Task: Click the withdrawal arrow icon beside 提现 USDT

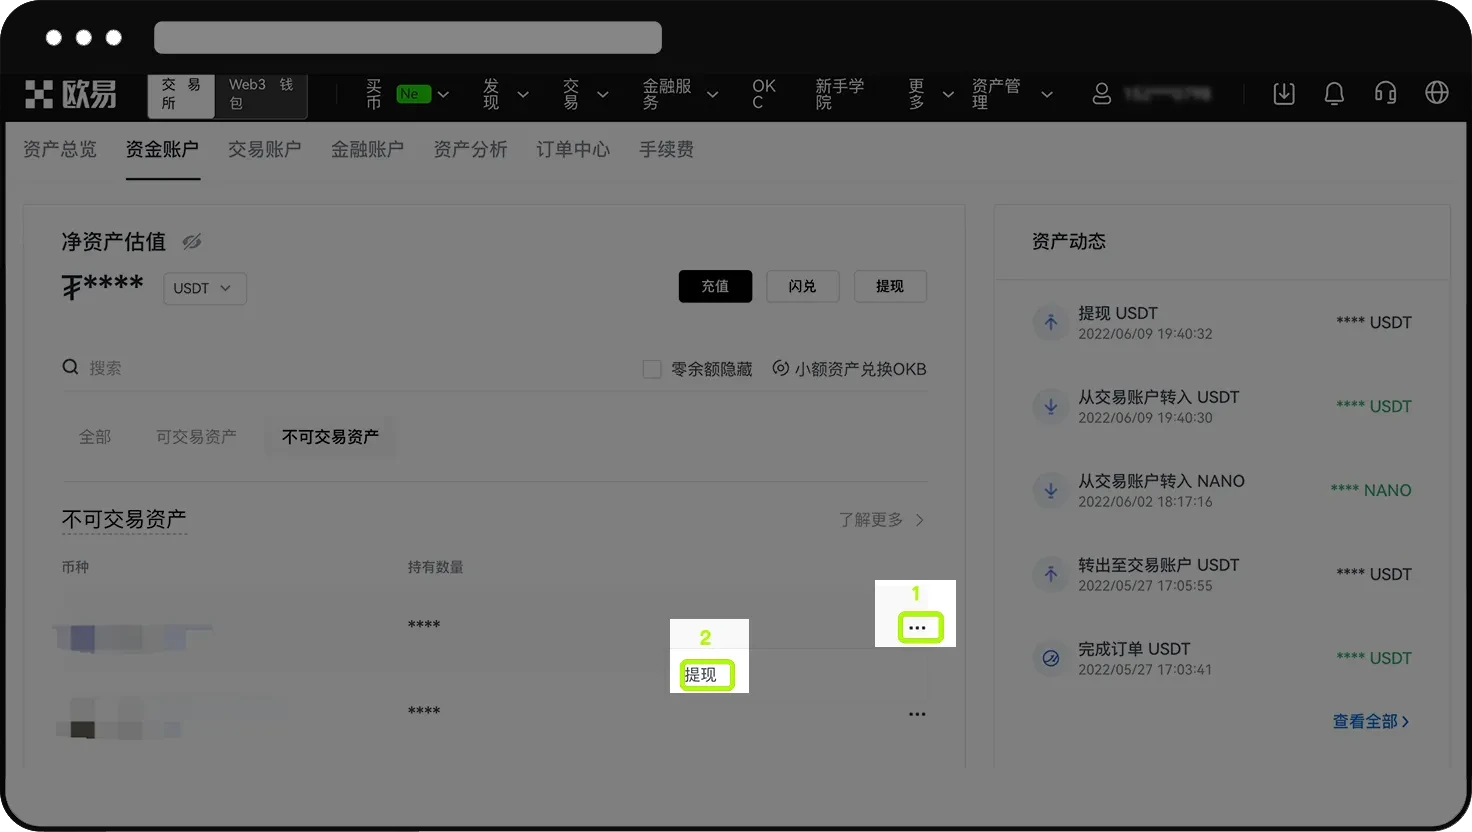Action: click(1050, 322)
